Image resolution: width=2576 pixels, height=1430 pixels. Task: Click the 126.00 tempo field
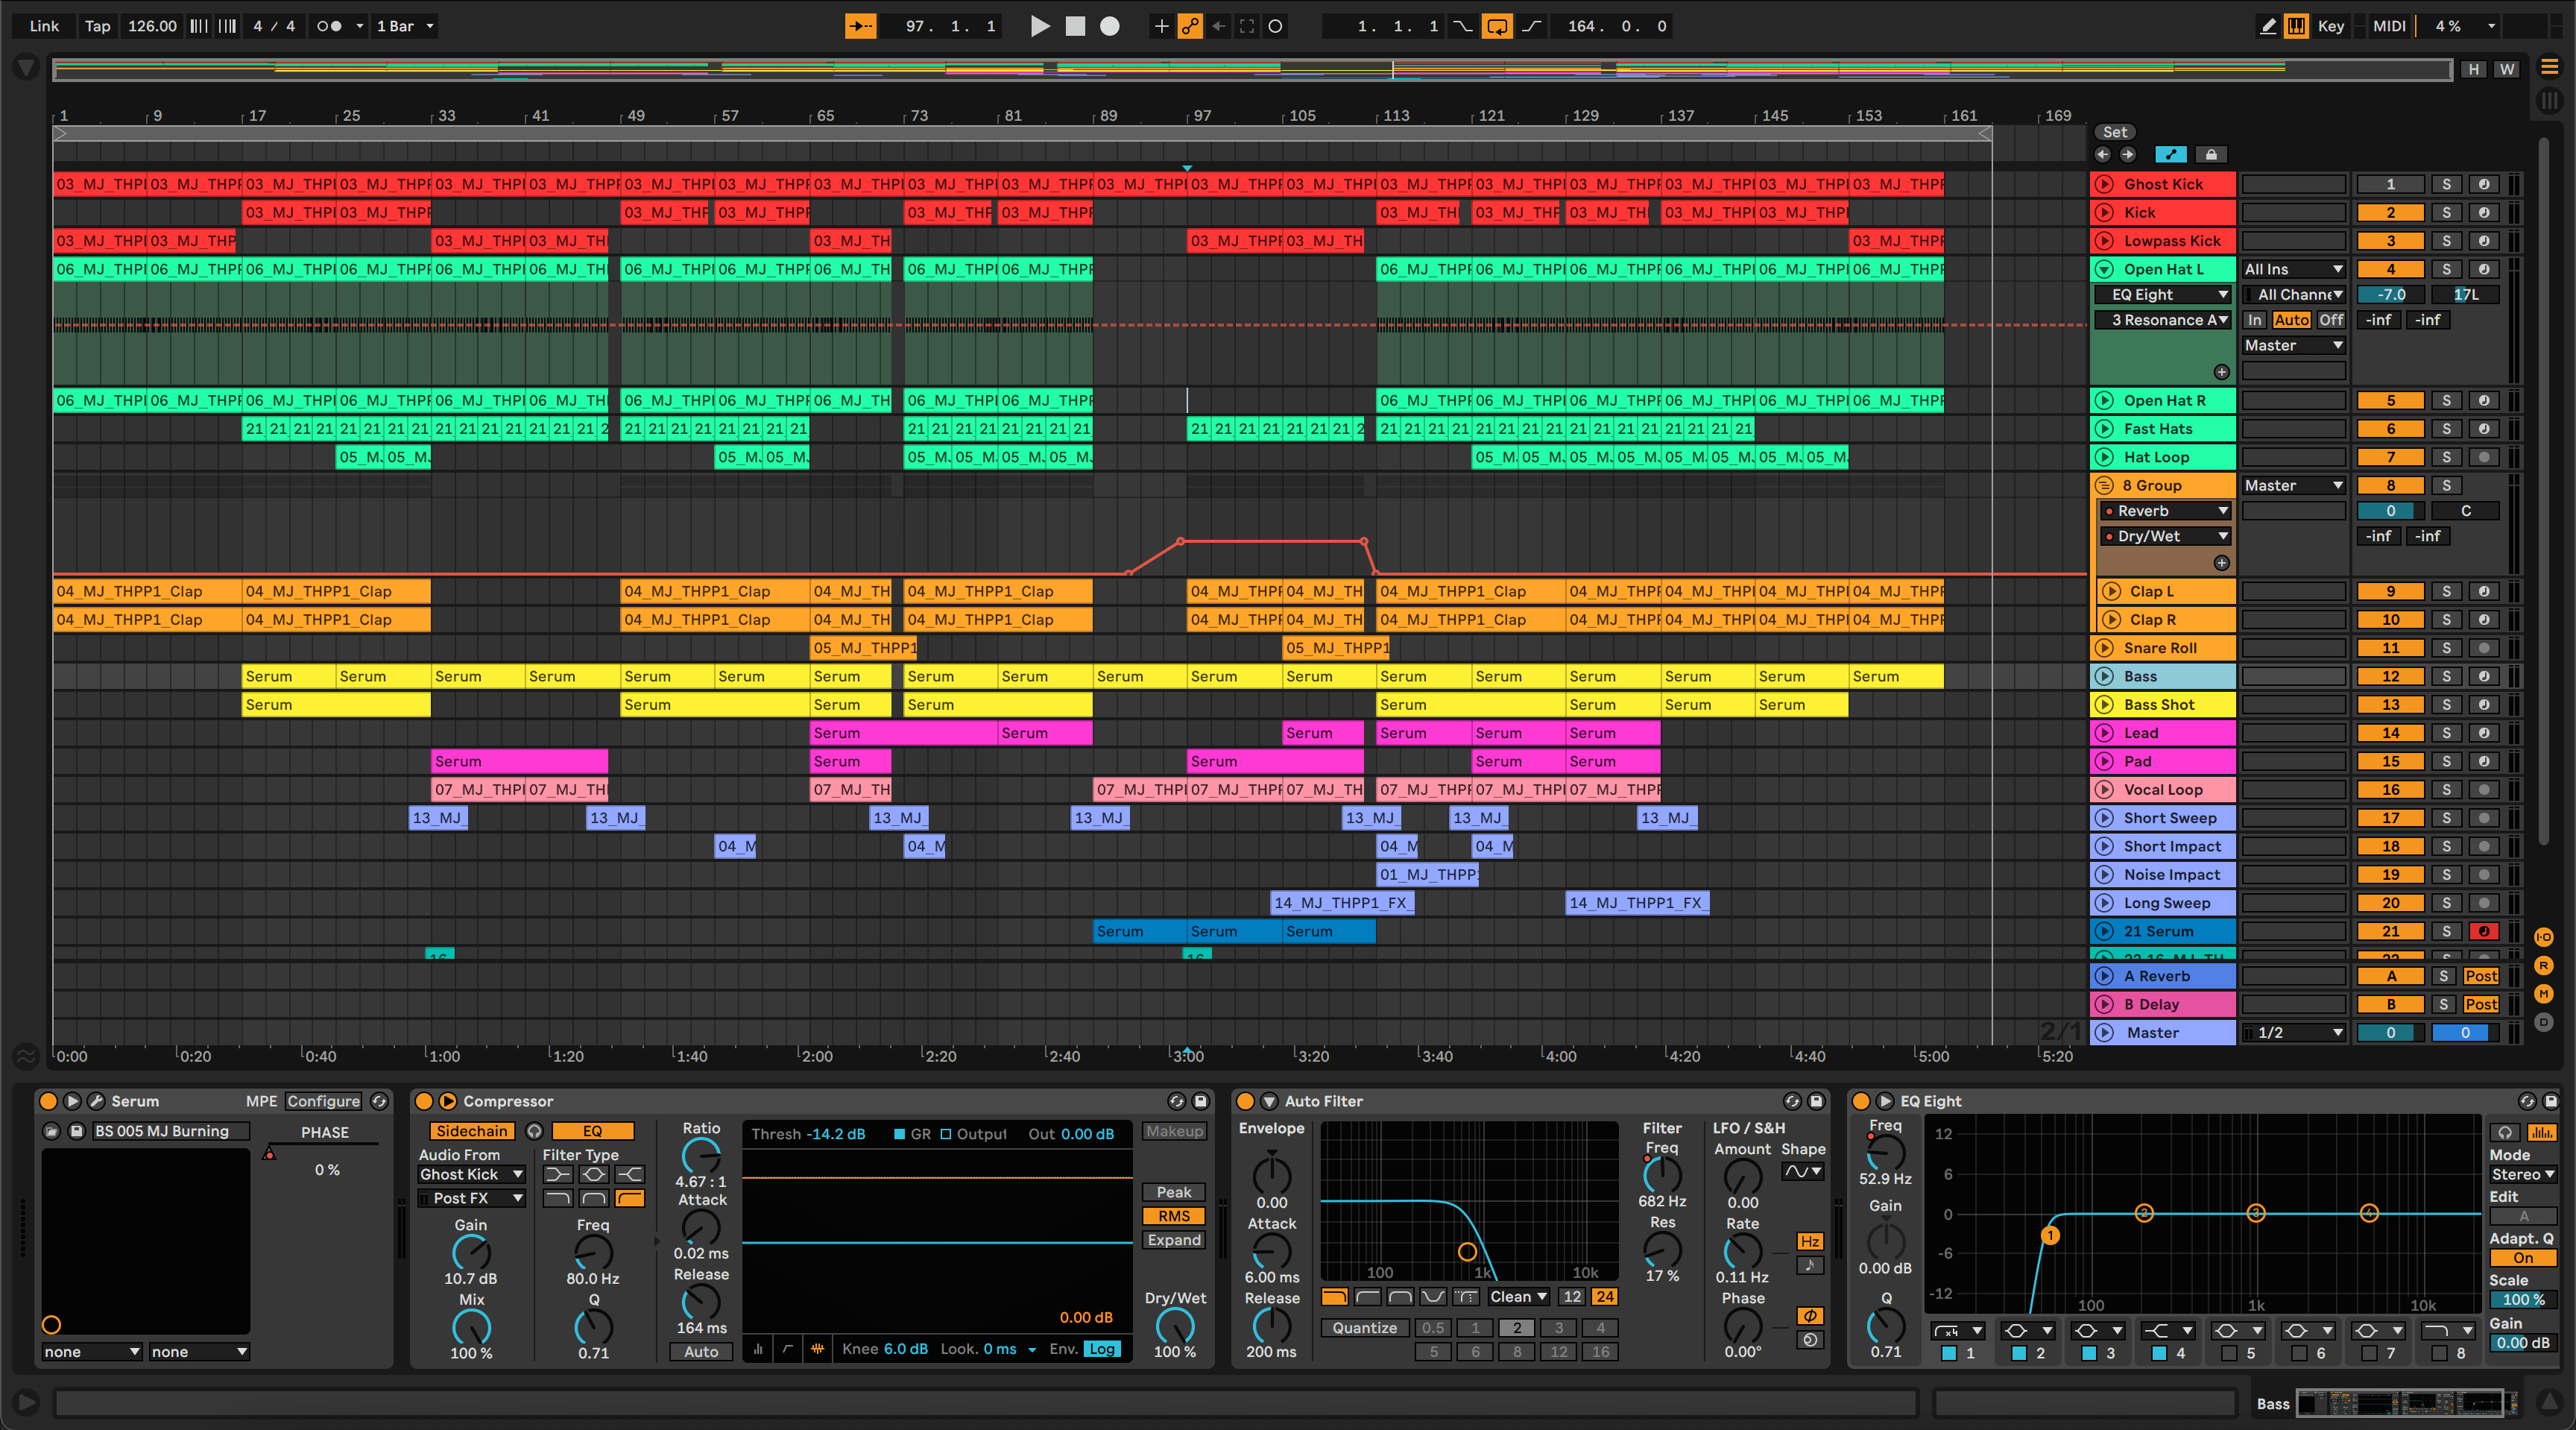tap(152, 26)
